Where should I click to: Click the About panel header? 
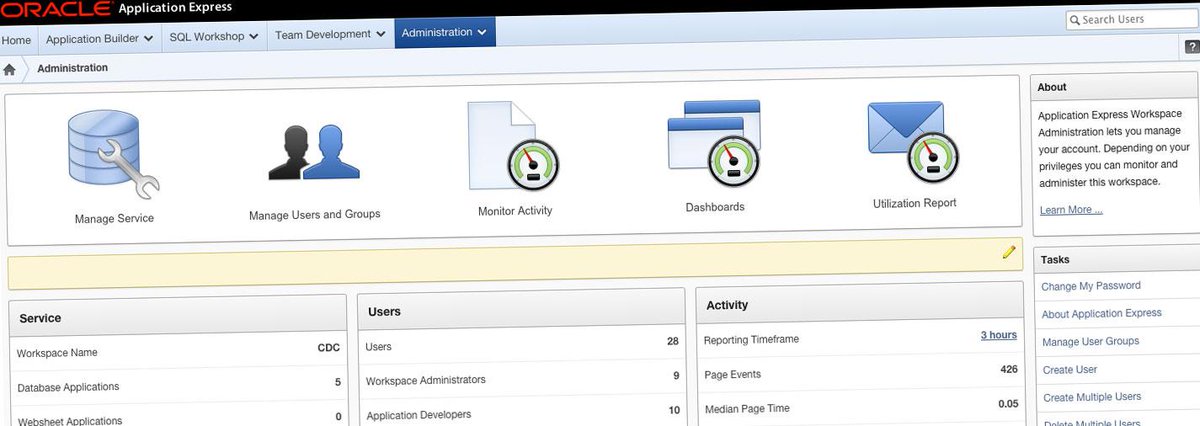[1115, 87]
